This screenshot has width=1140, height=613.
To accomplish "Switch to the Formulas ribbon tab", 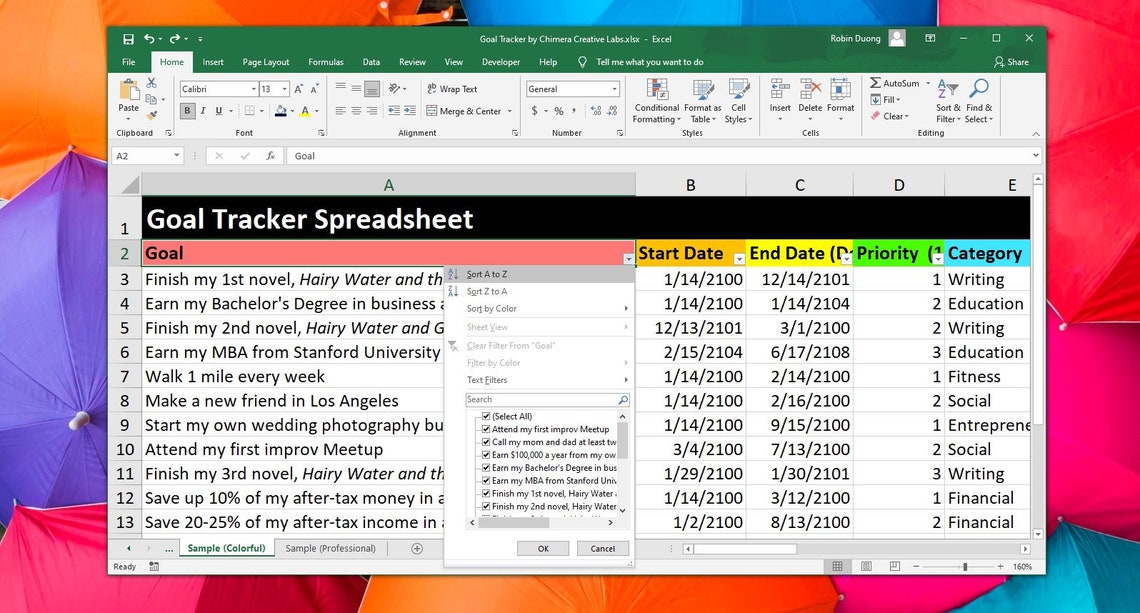I will pyautogui.click(x=325, y=61).
